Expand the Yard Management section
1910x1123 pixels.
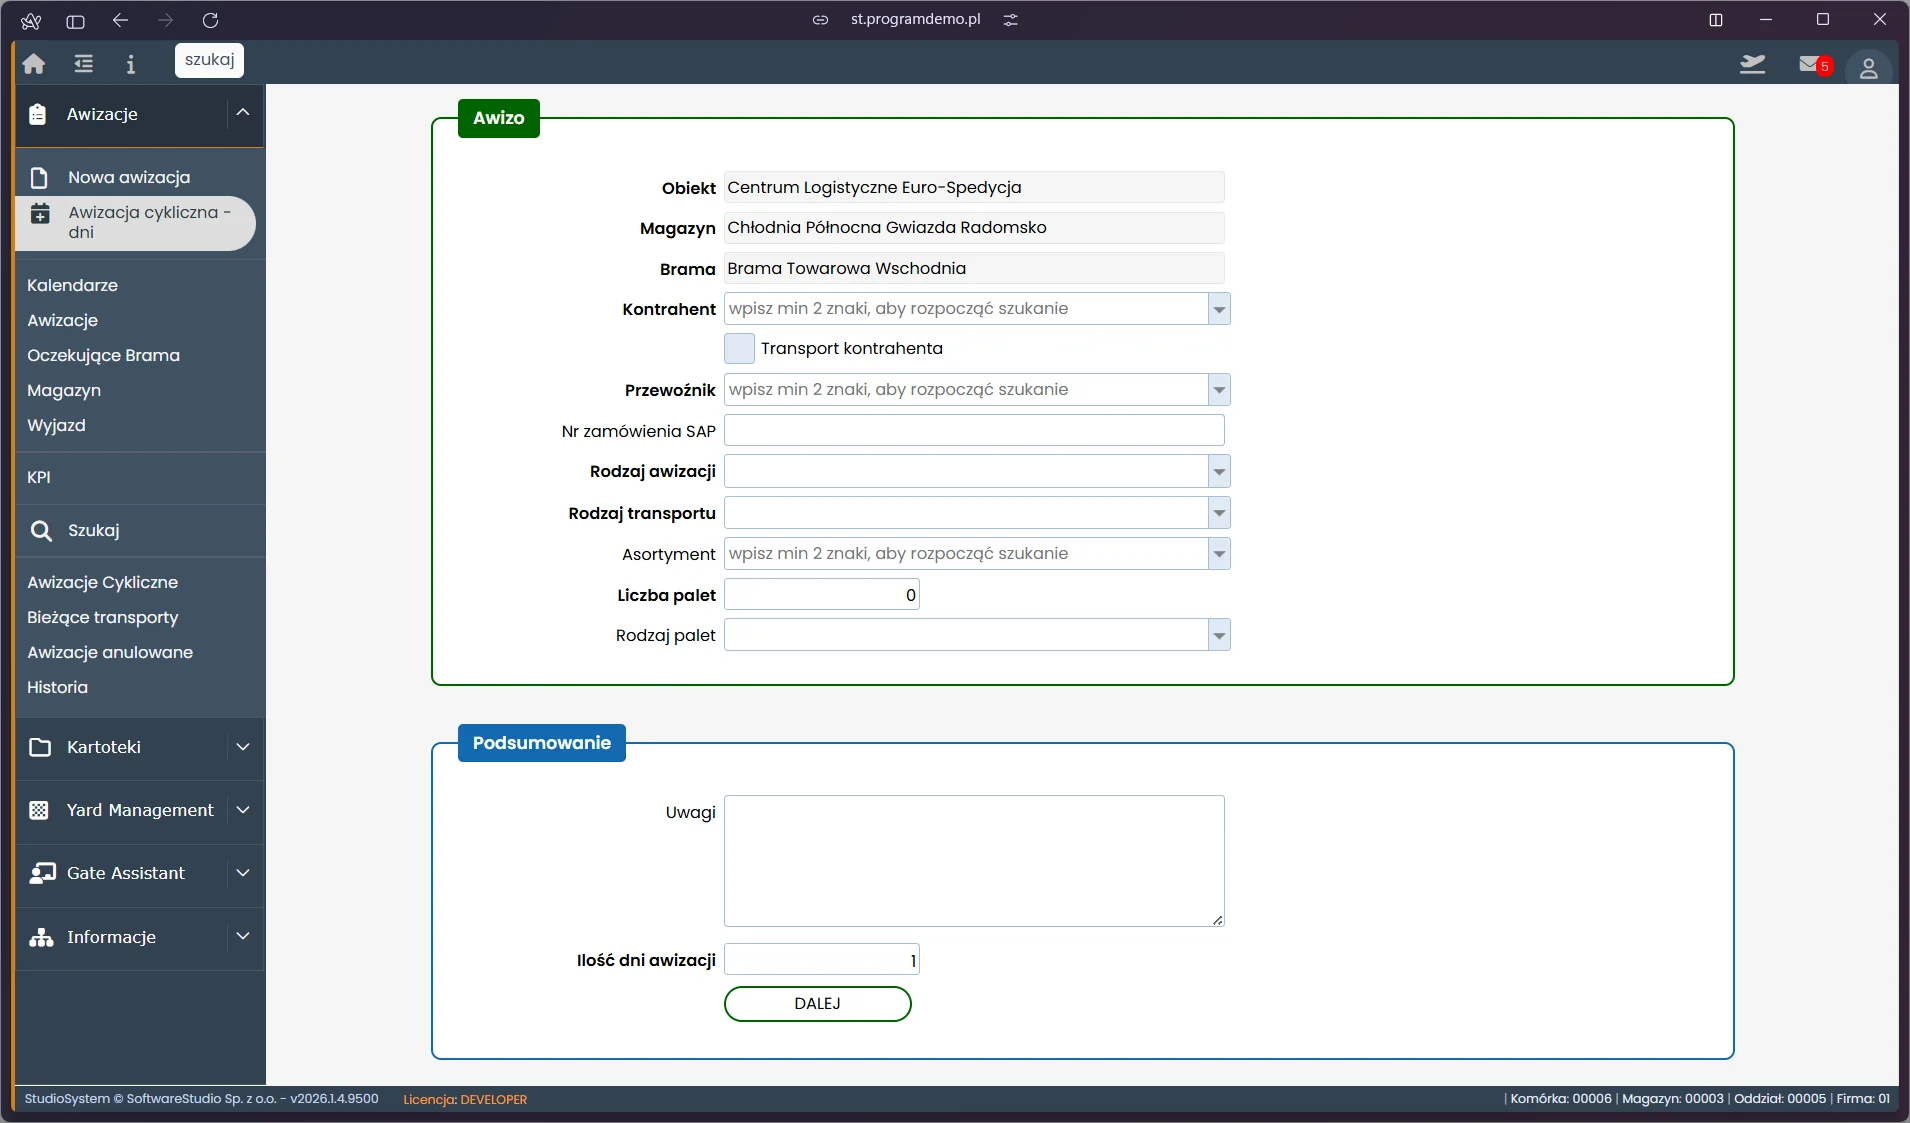tap(243, 810)
